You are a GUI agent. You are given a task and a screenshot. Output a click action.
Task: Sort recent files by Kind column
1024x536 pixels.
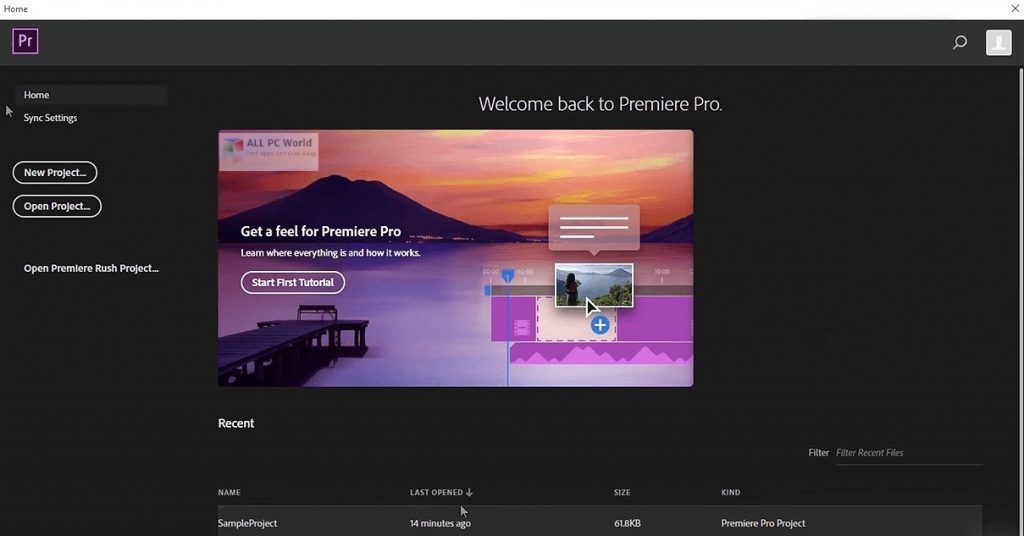pyautogui.click(x=731, y=492)
